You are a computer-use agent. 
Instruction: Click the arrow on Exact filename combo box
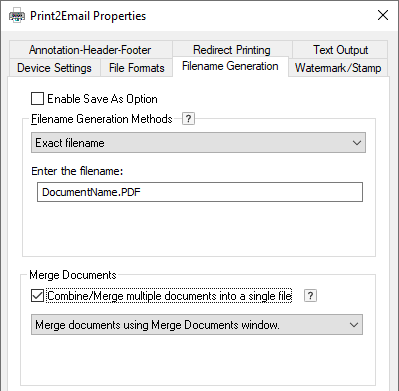357,143
